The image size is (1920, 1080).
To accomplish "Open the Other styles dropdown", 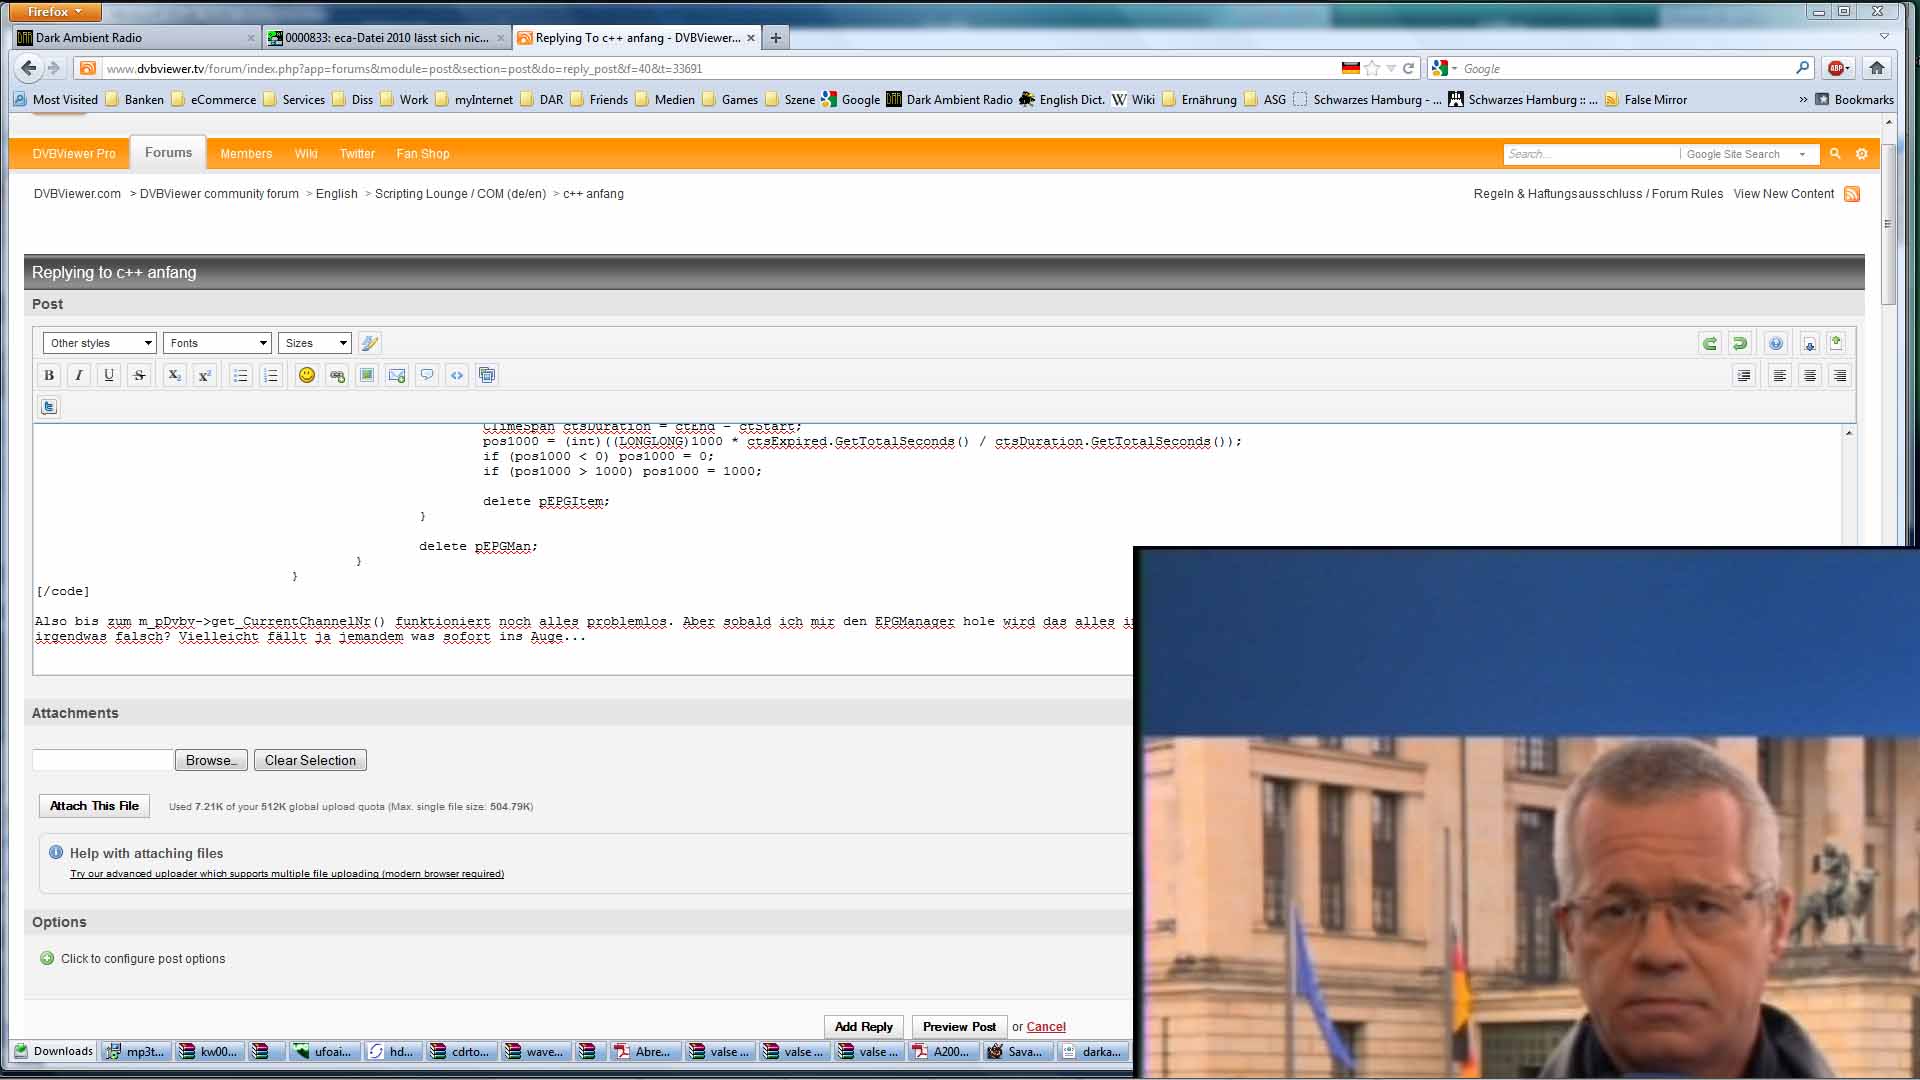I will click(x=99, y=343).
